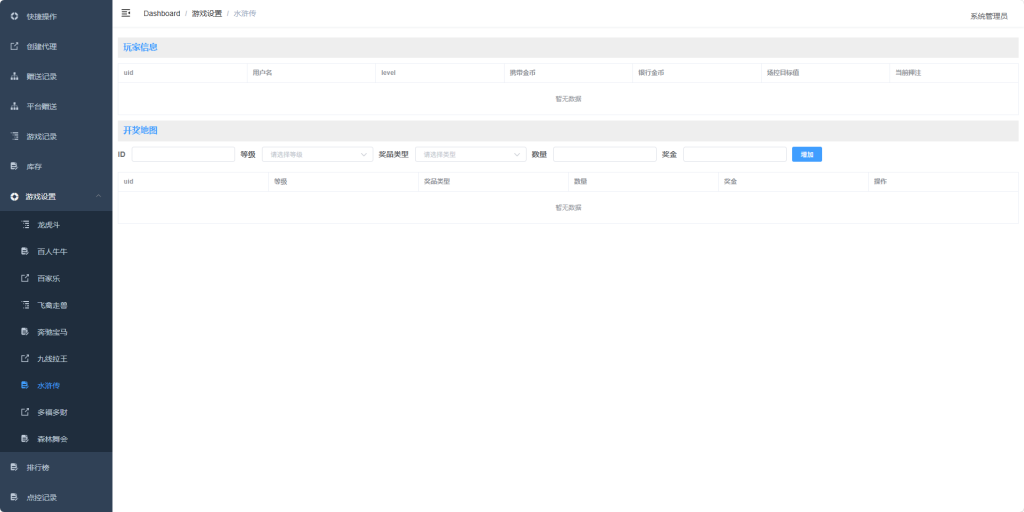The width and height of the screenshot is (1024, 512).
Task: Focus the 数量 input field
Action: click(x=605, y=155)
